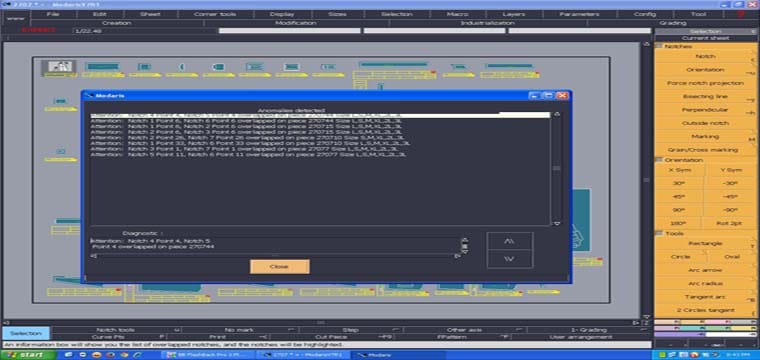Switch to the Modification tab
760x360 pixels.
(x=296, y=23)
